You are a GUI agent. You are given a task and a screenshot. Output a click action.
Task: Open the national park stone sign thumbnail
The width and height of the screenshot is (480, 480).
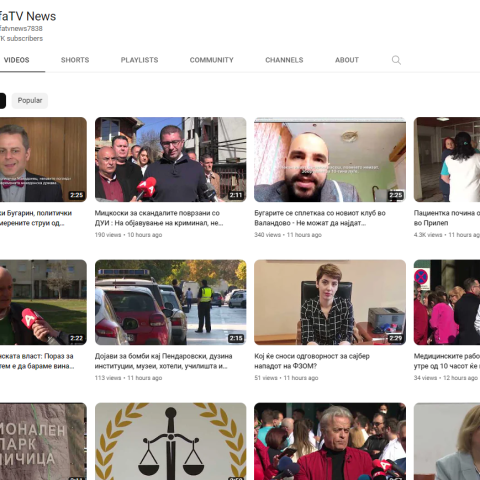43,441
